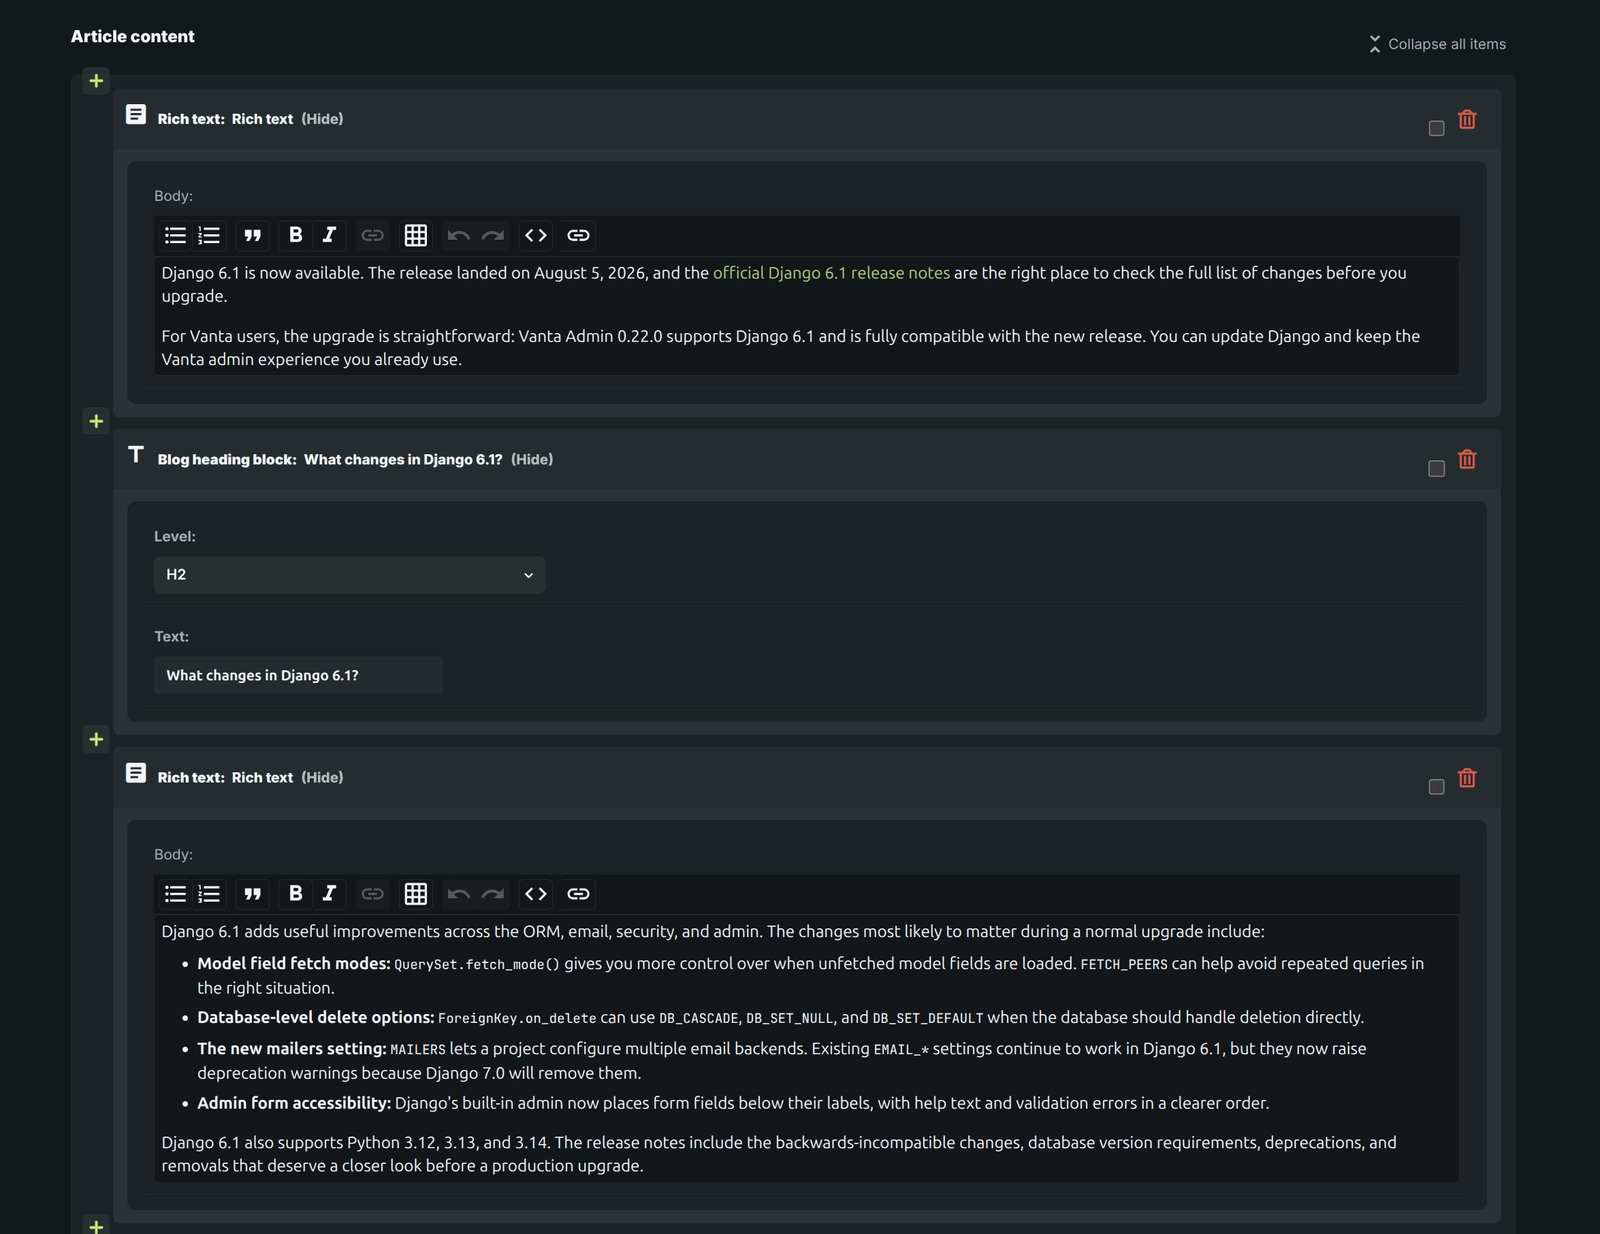Click bright rightmost link icon above 'Django 6.1 adds useful improvements'

[578, 894]
